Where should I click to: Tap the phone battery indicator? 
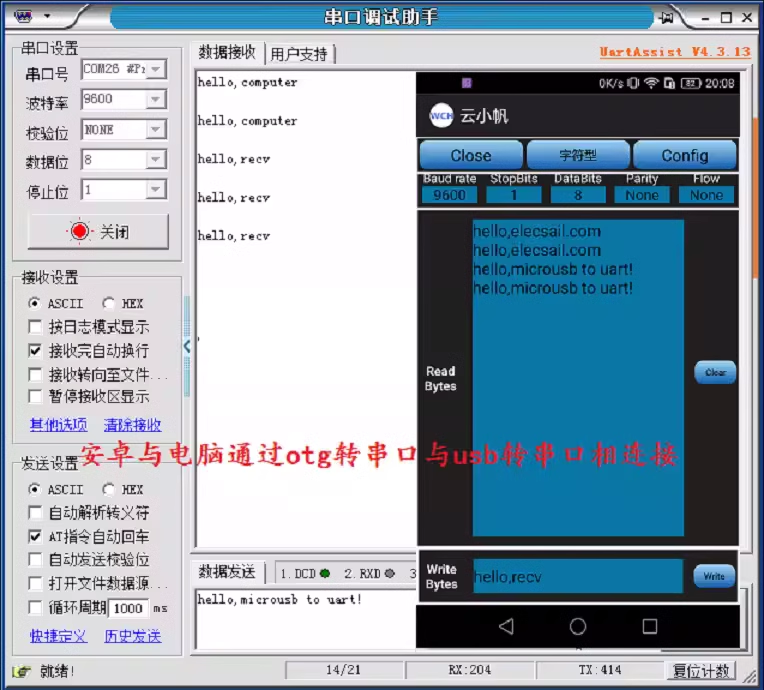pos(691,83)
